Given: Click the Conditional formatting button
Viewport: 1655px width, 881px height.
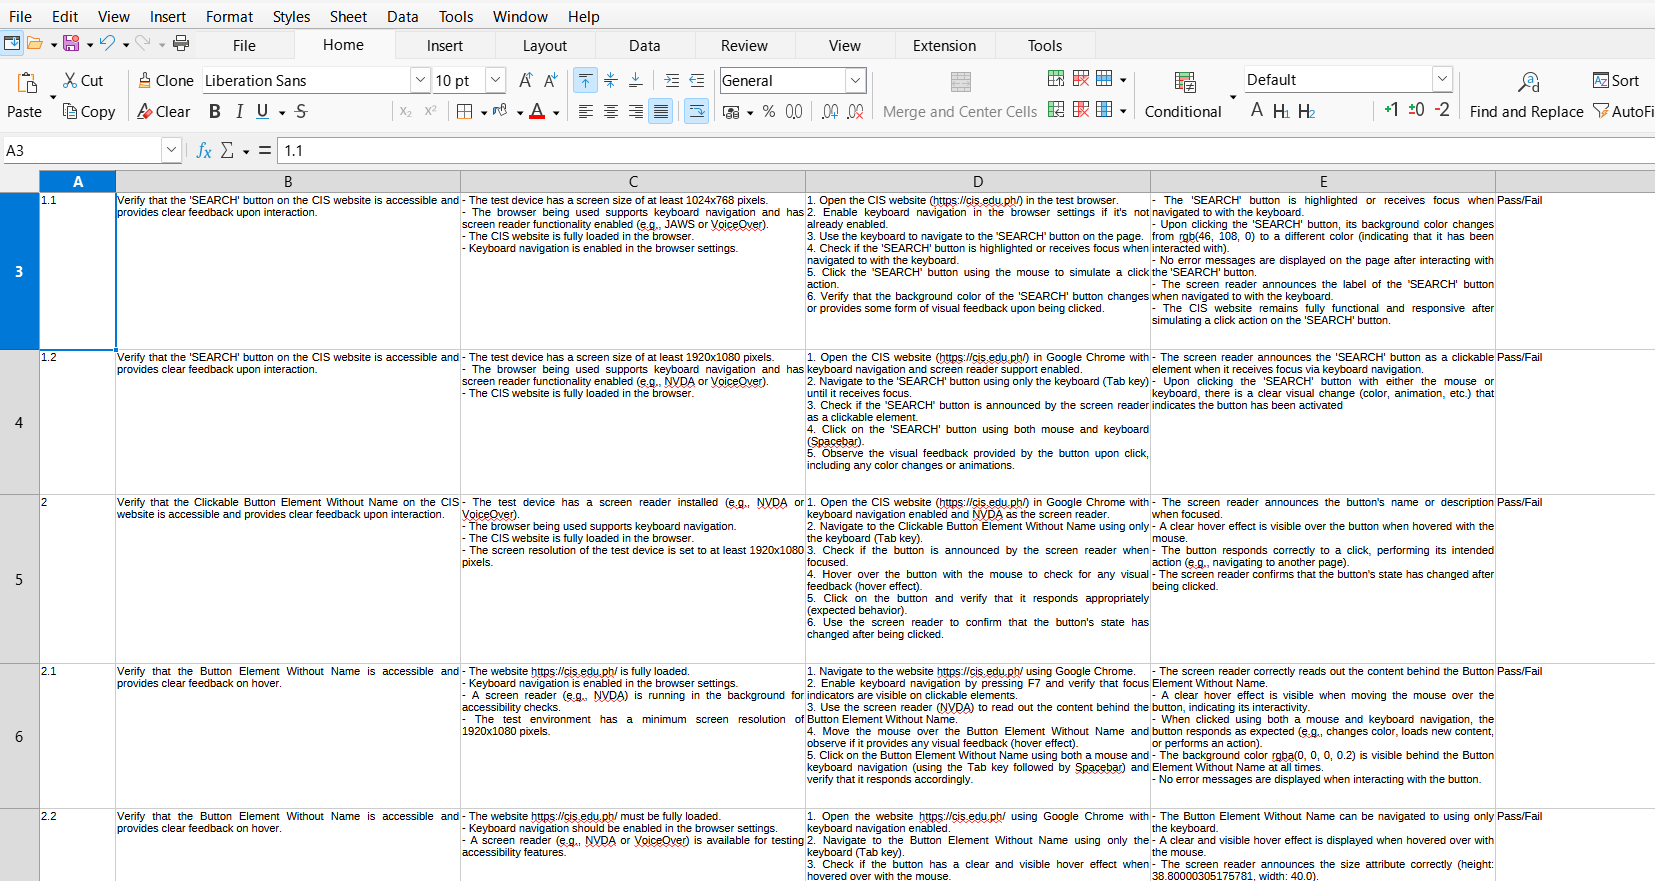Looking at the screenshot, I should coord(1184,96).
